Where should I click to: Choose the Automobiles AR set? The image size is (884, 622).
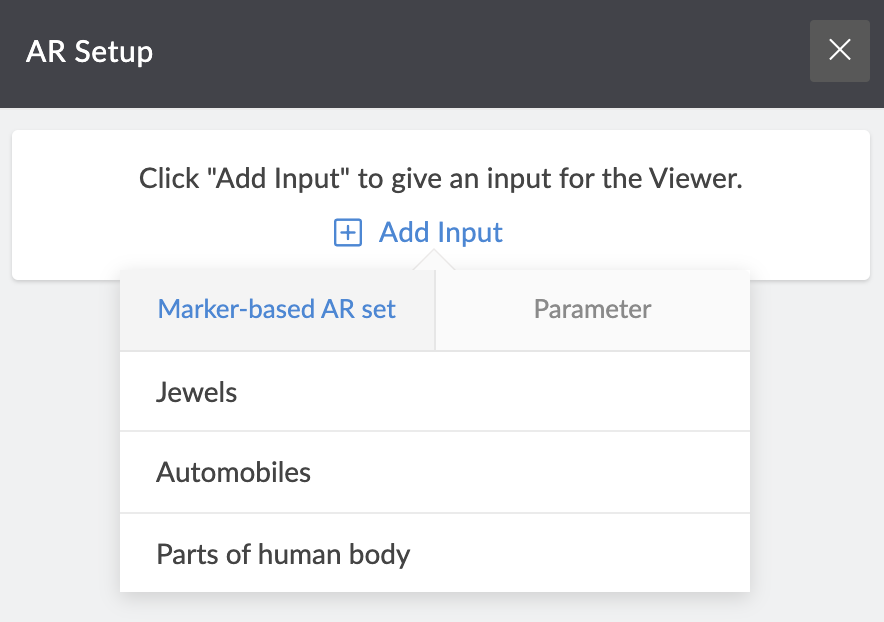coord(233,472)
